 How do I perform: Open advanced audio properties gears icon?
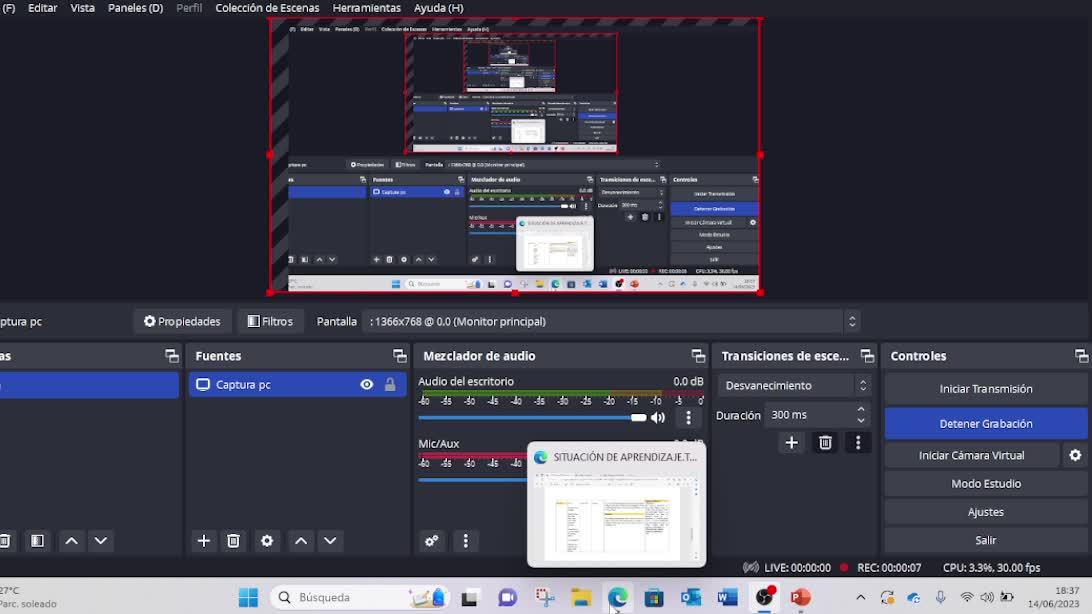(432, 541)
